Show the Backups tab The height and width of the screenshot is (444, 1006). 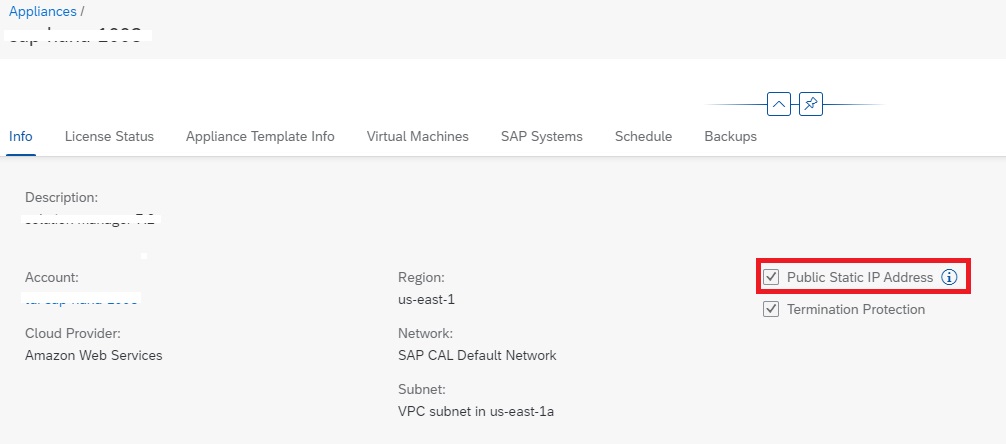730,136
